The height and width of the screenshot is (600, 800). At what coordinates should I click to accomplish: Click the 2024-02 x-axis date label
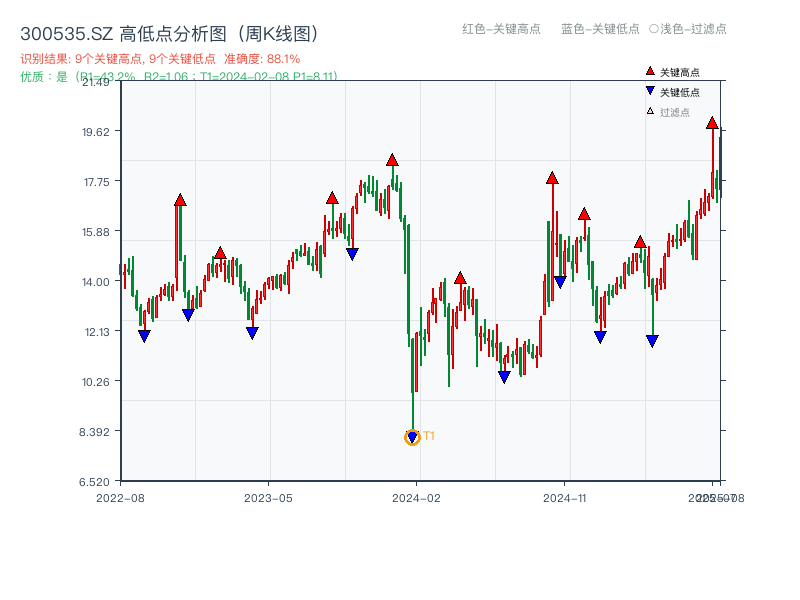tap(418, 497)
